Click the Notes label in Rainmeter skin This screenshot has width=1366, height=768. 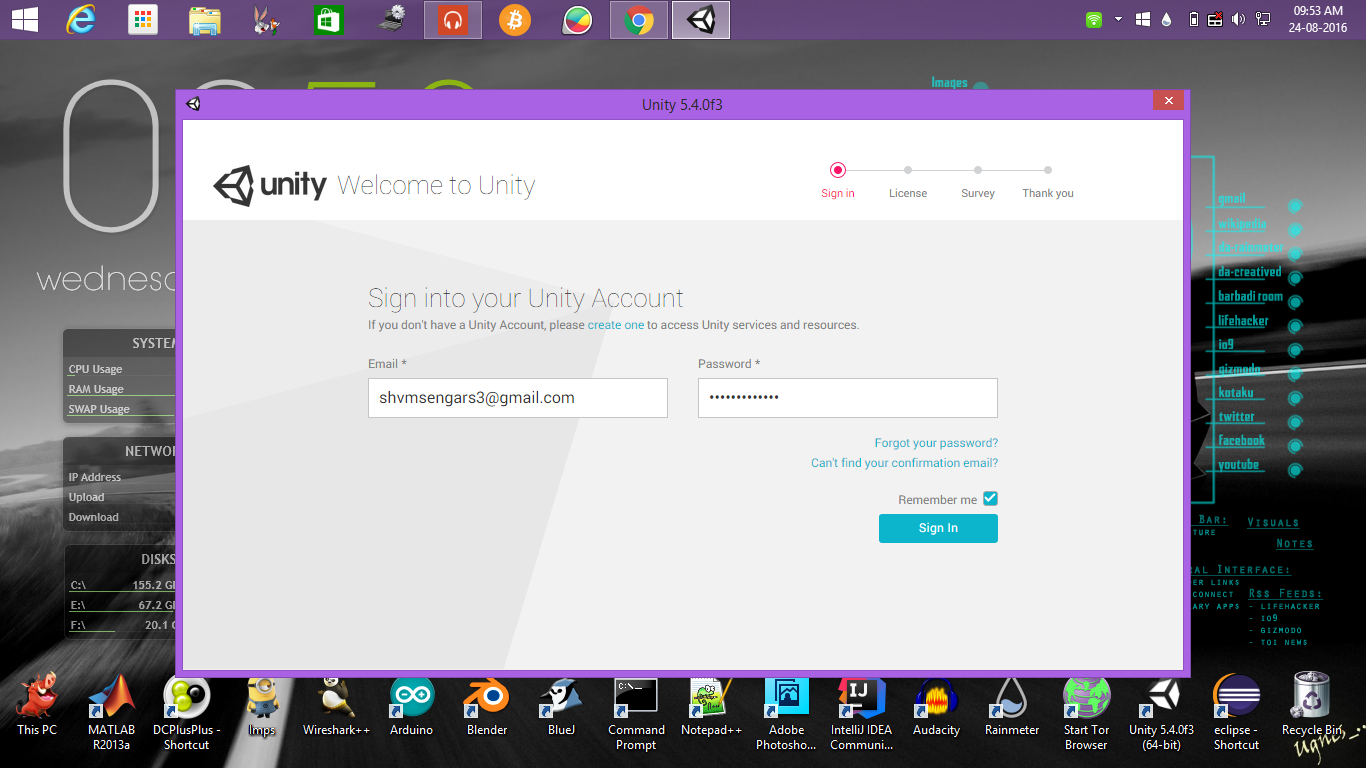point(1294,544)
